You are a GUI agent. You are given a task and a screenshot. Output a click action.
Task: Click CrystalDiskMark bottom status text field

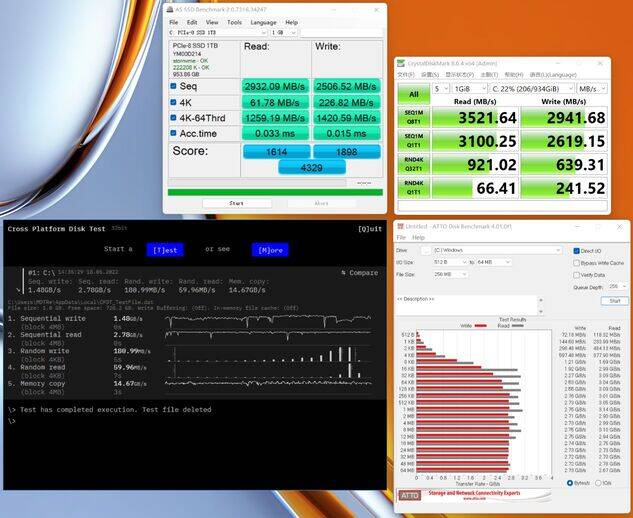coord(503,206)
